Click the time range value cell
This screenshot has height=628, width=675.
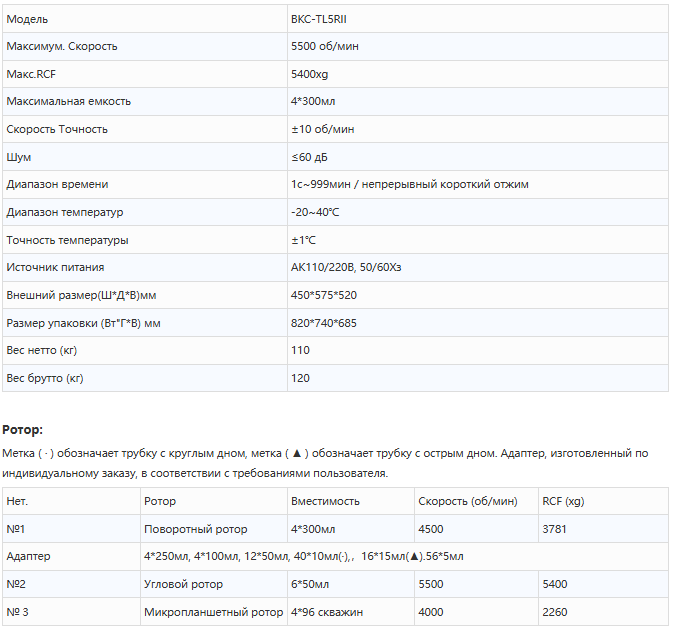[409, 185]
